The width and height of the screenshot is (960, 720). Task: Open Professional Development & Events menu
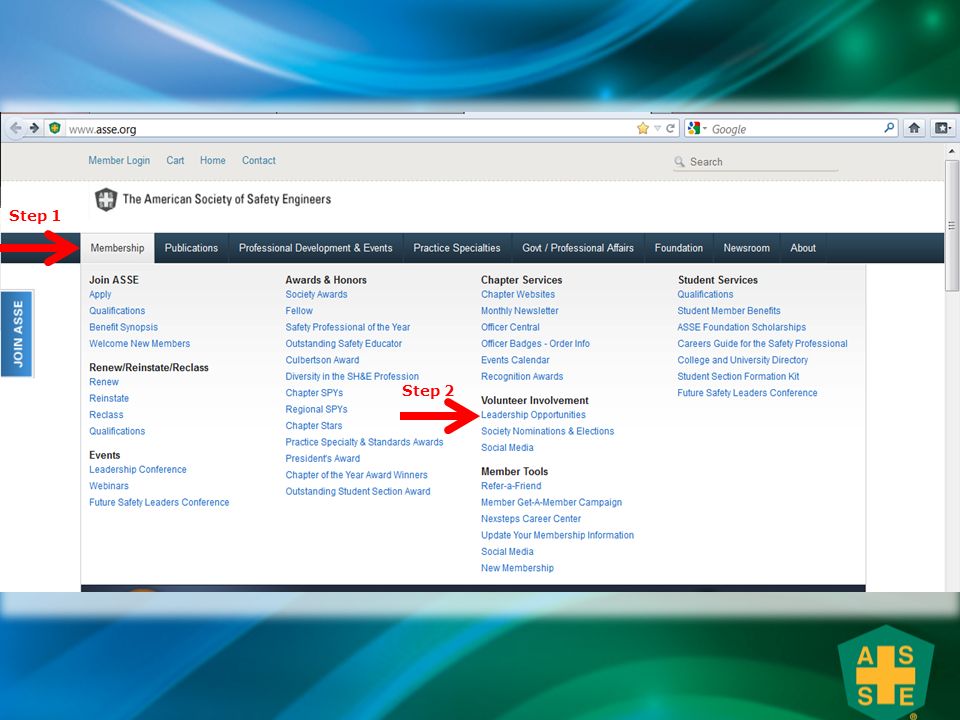315,248
